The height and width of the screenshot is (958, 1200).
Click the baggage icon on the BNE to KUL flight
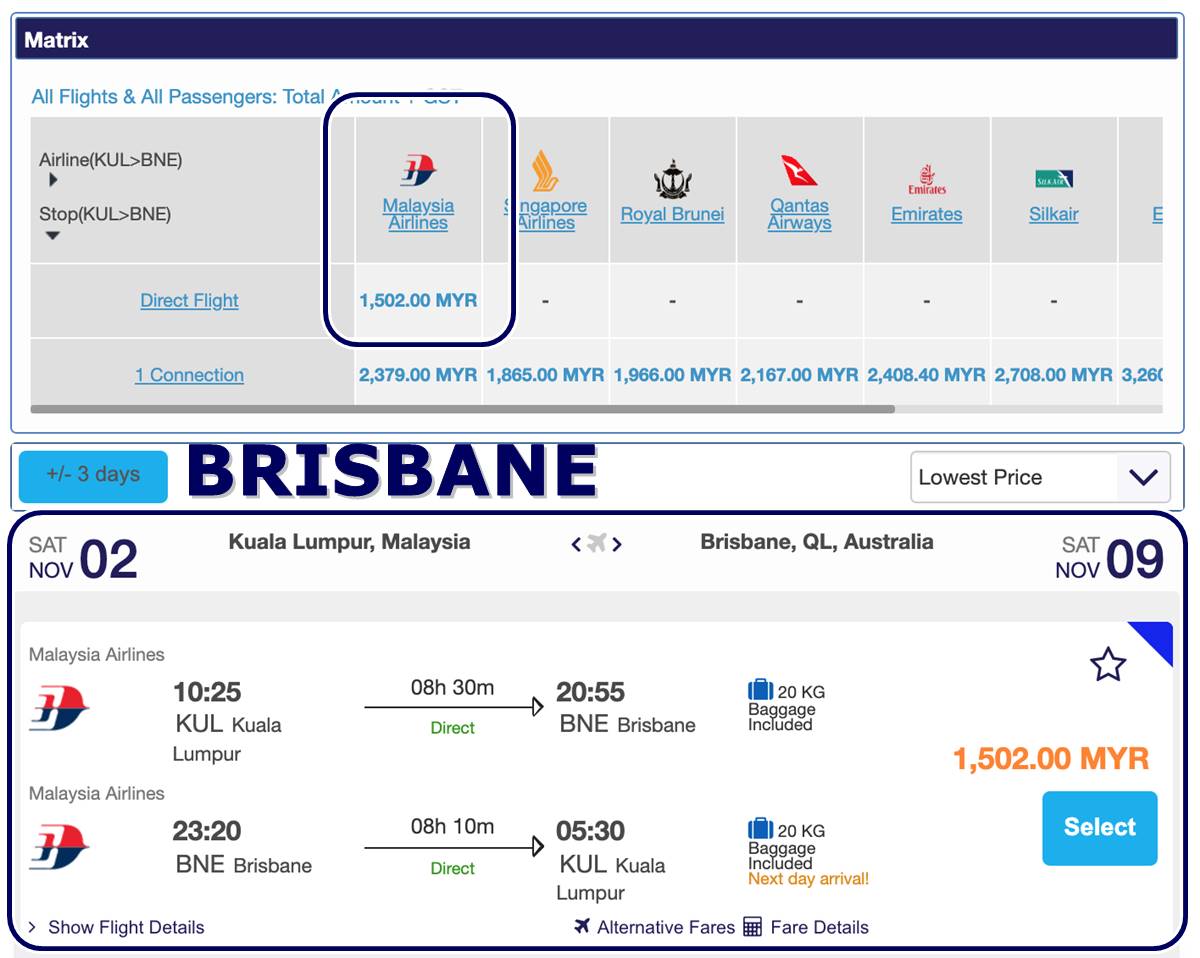760,829
